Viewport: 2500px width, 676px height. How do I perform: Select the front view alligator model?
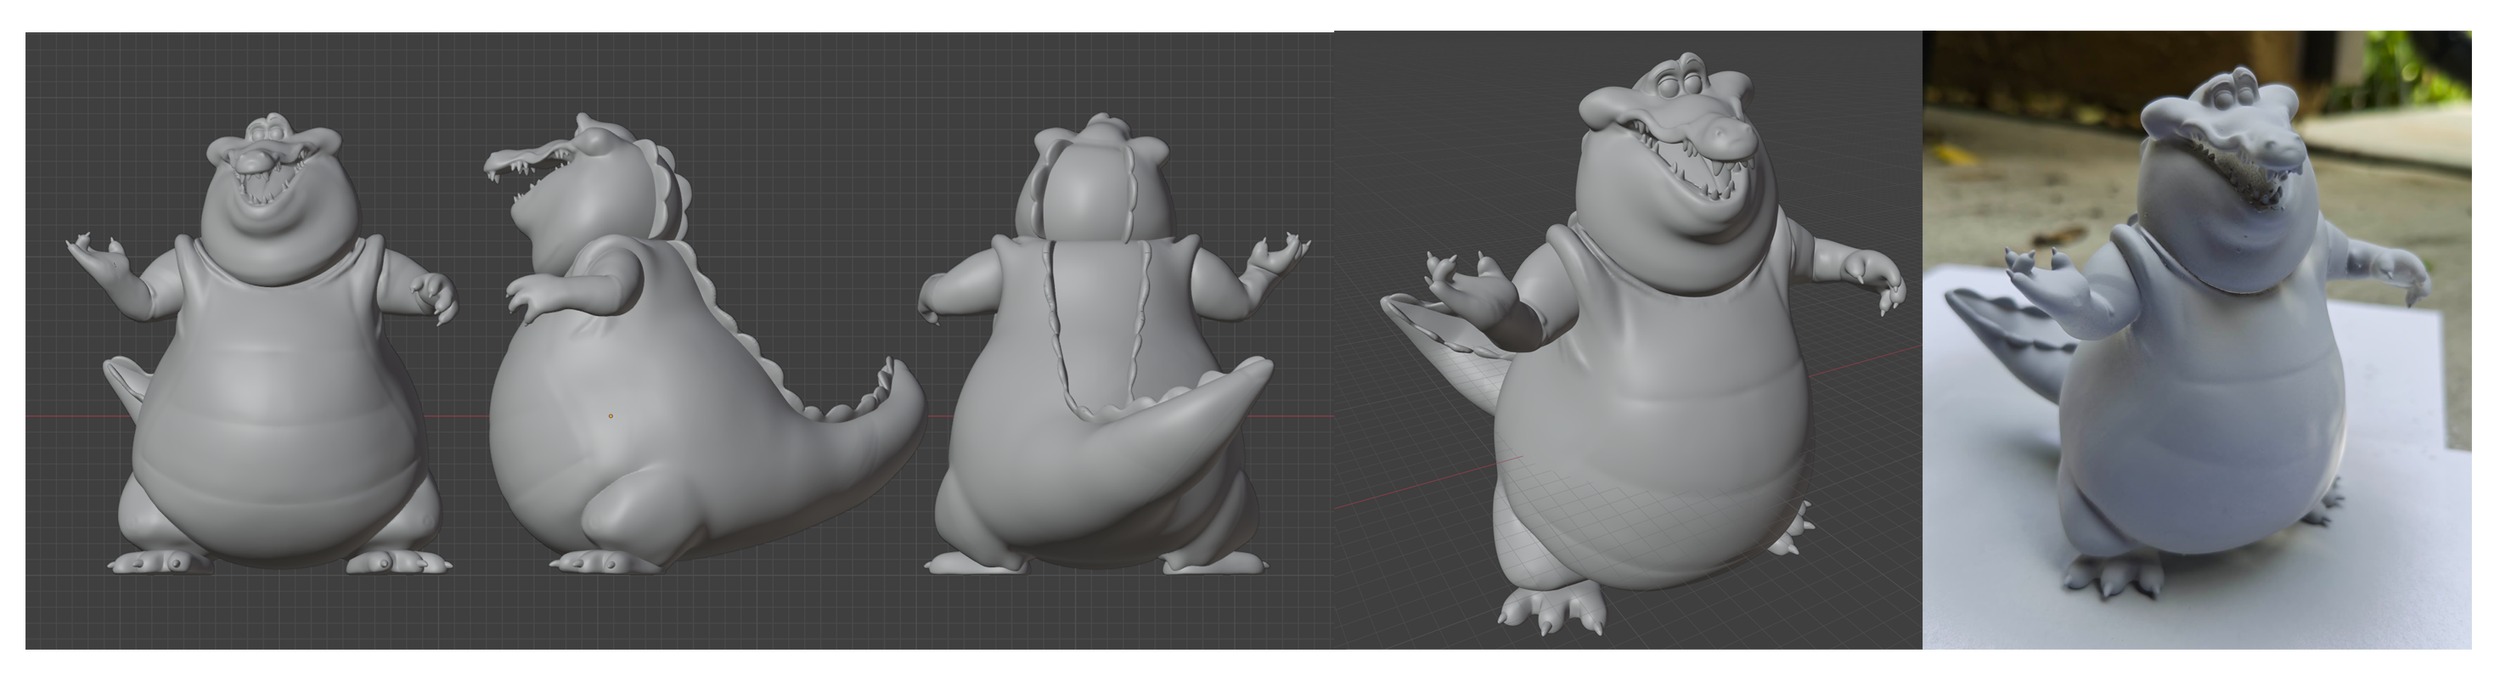pos(262,345)
